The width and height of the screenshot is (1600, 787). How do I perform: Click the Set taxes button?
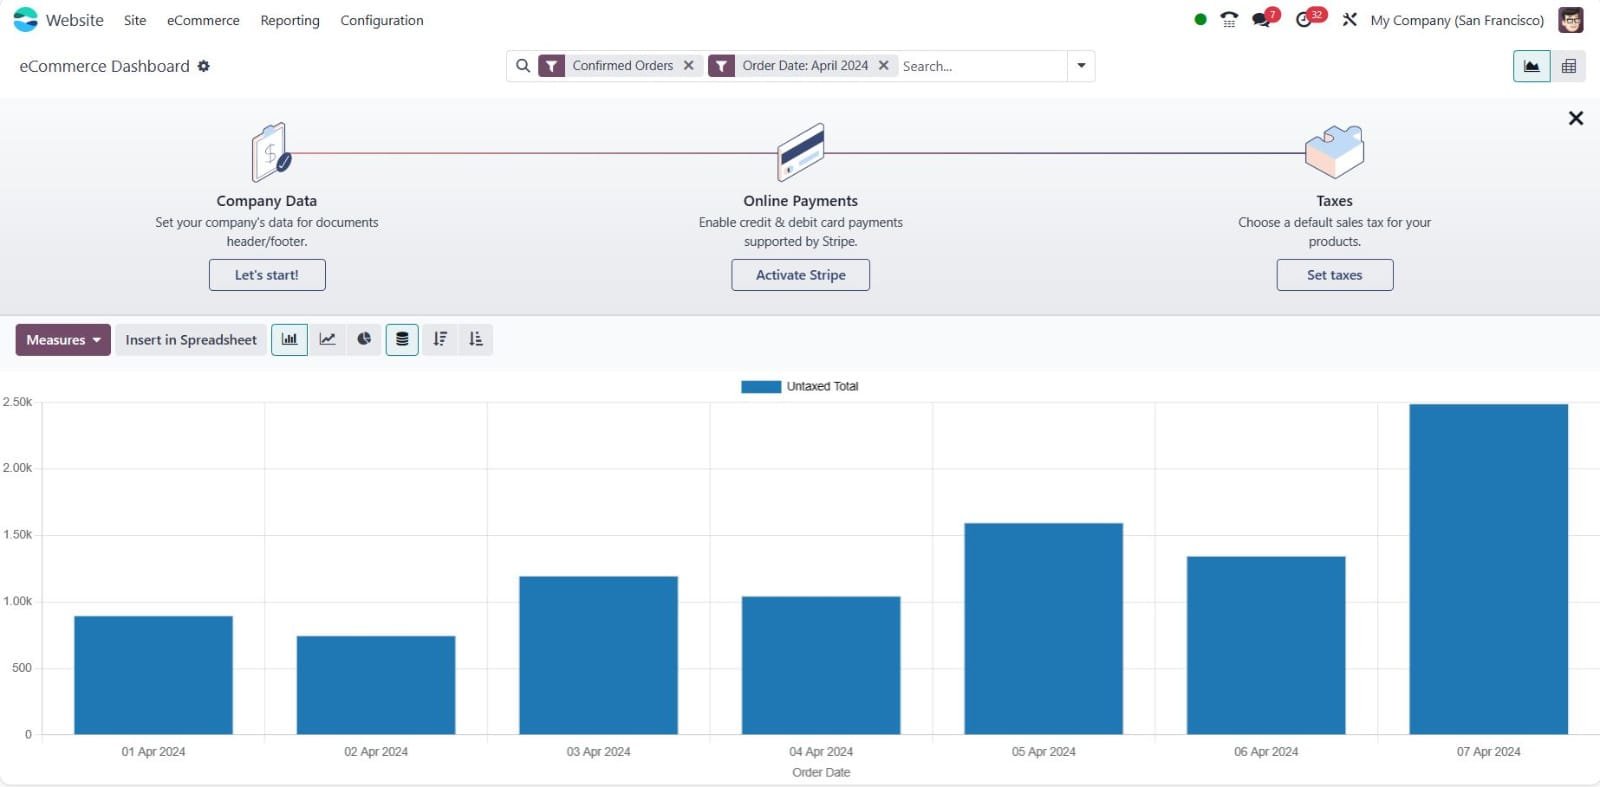[1335, 275]
